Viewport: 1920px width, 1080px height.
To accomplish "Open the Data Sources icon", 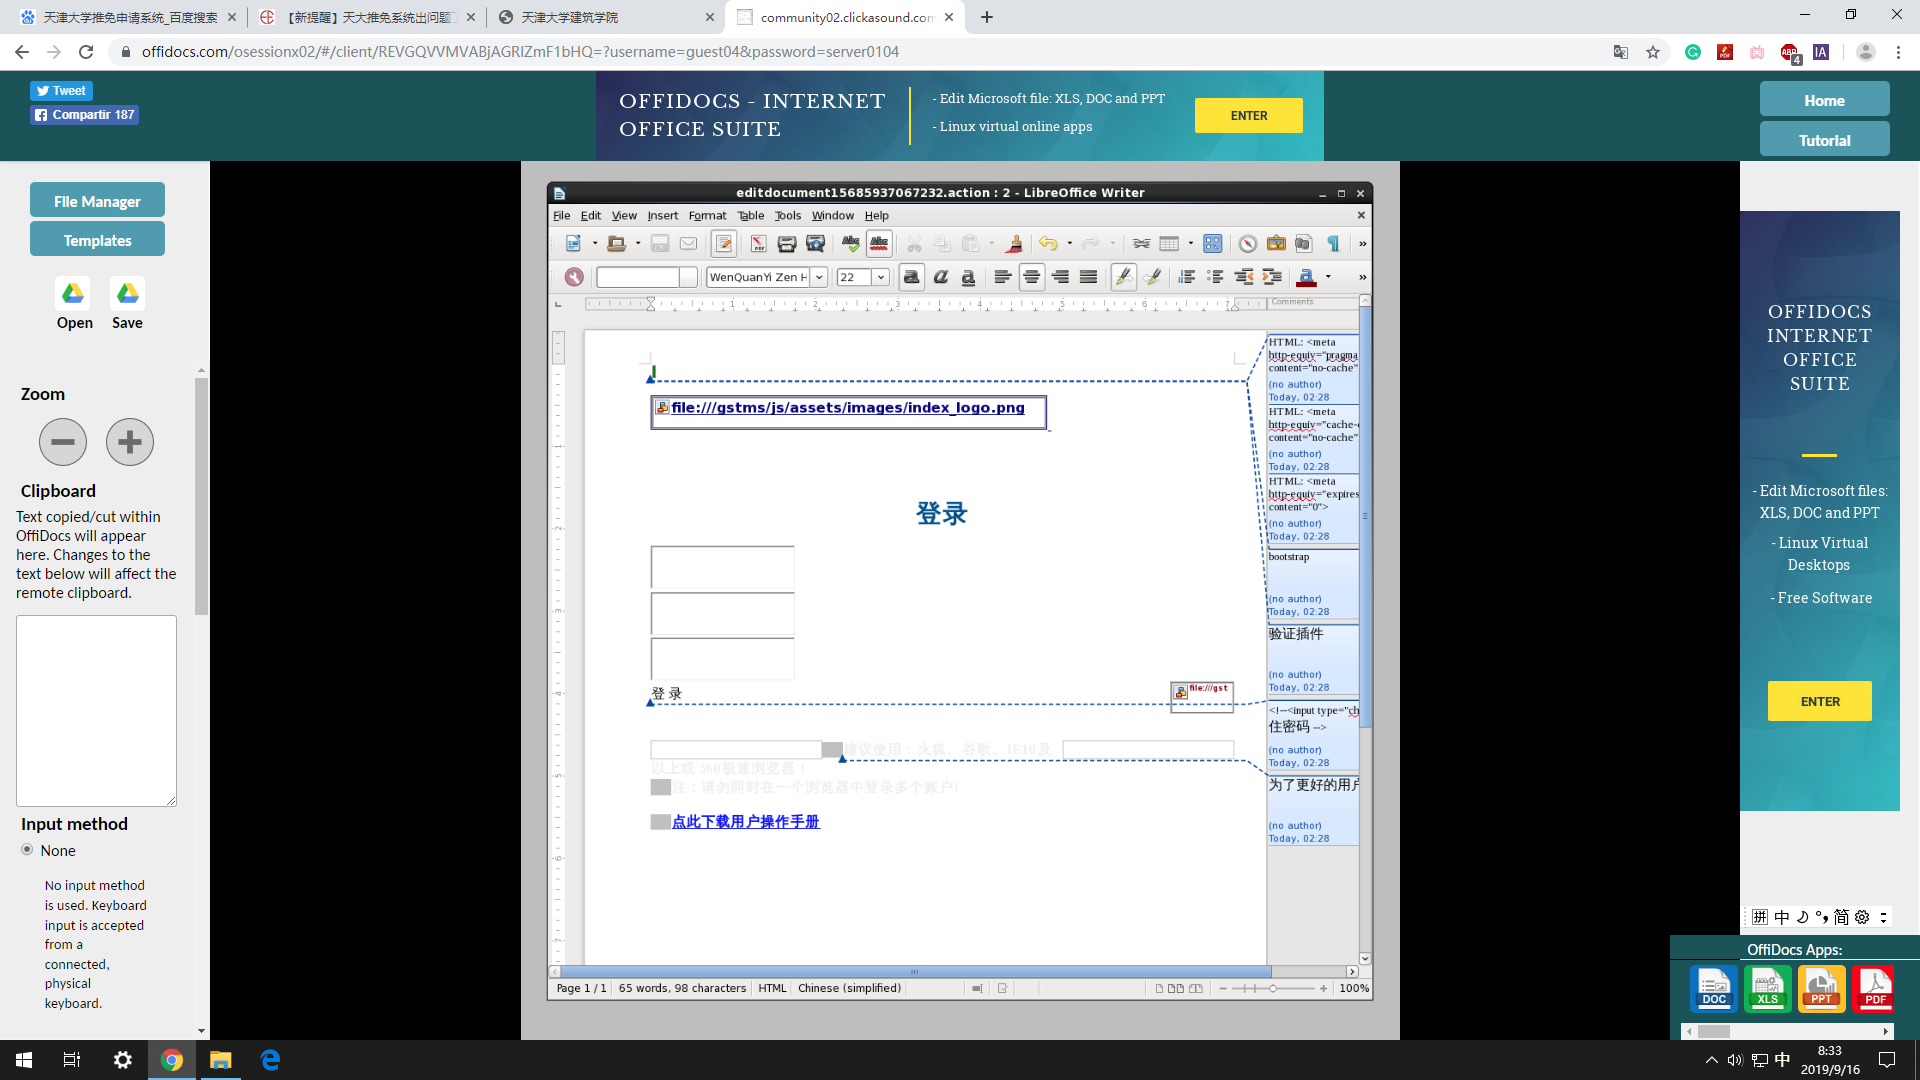I will pyautogui.click(x=1303, y=244).
